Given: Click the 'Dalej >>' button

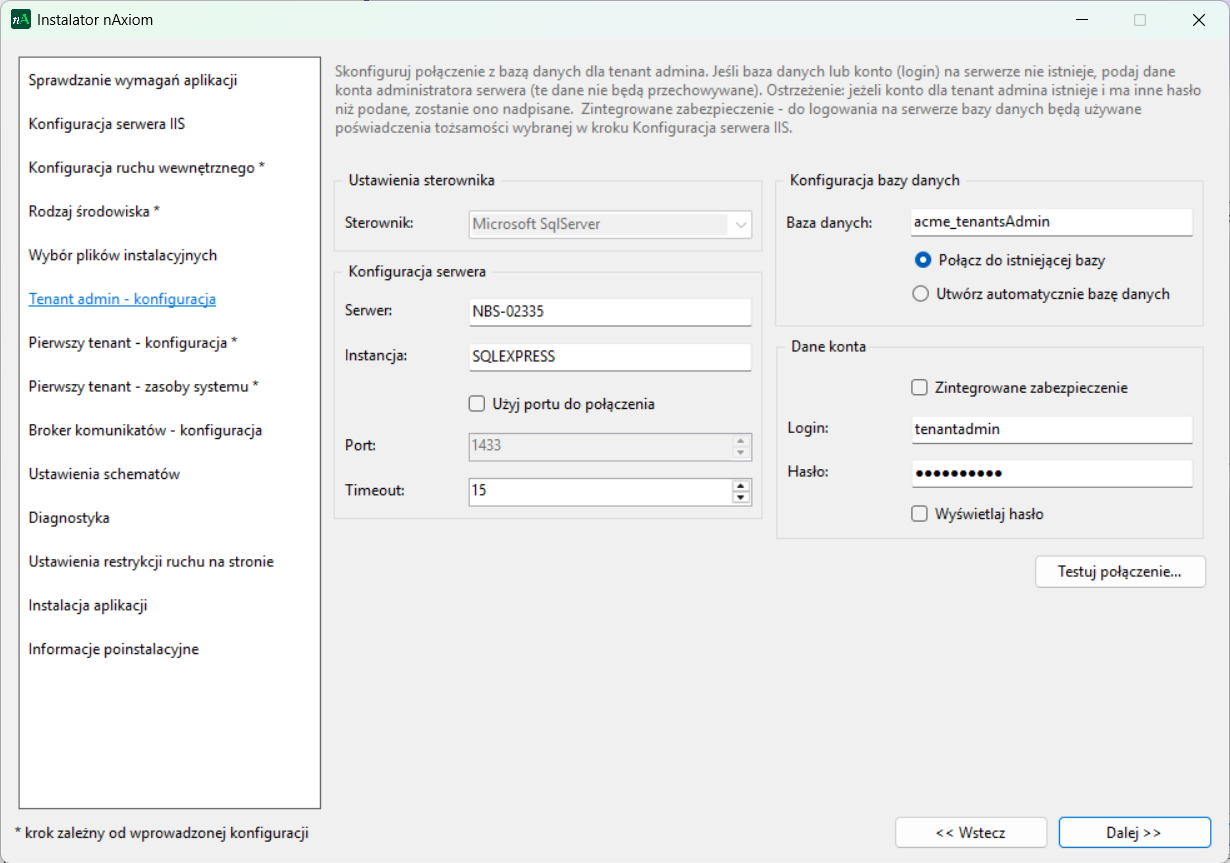Looking at the screenshot, I should pyautogui.click(x=1134, y=832).
